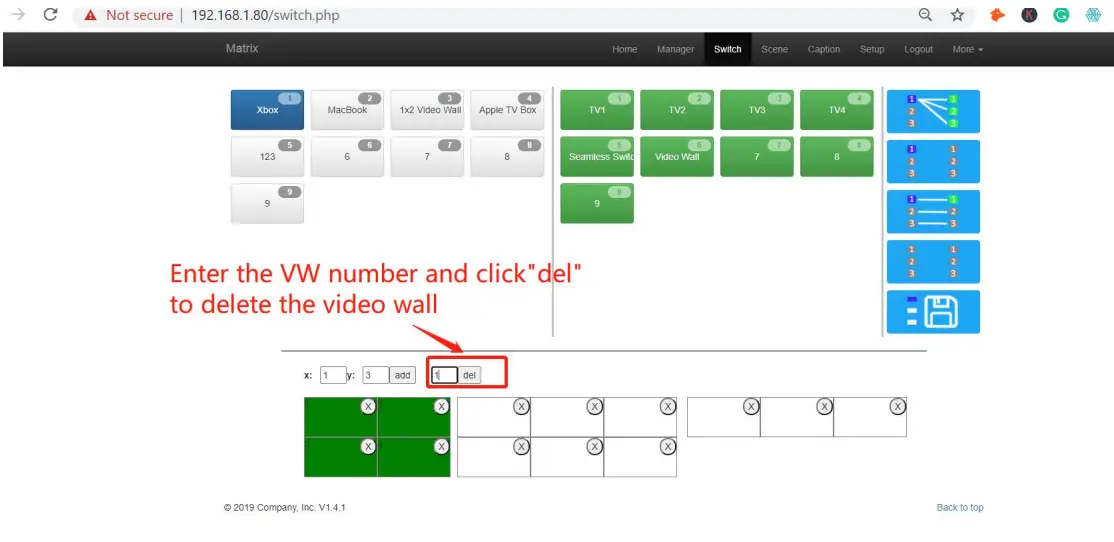Image resolution: width=1114 pixels, height=542 pixels.
Task: Select the 1x2 Video Wall input
Action: tap(427, 110)
